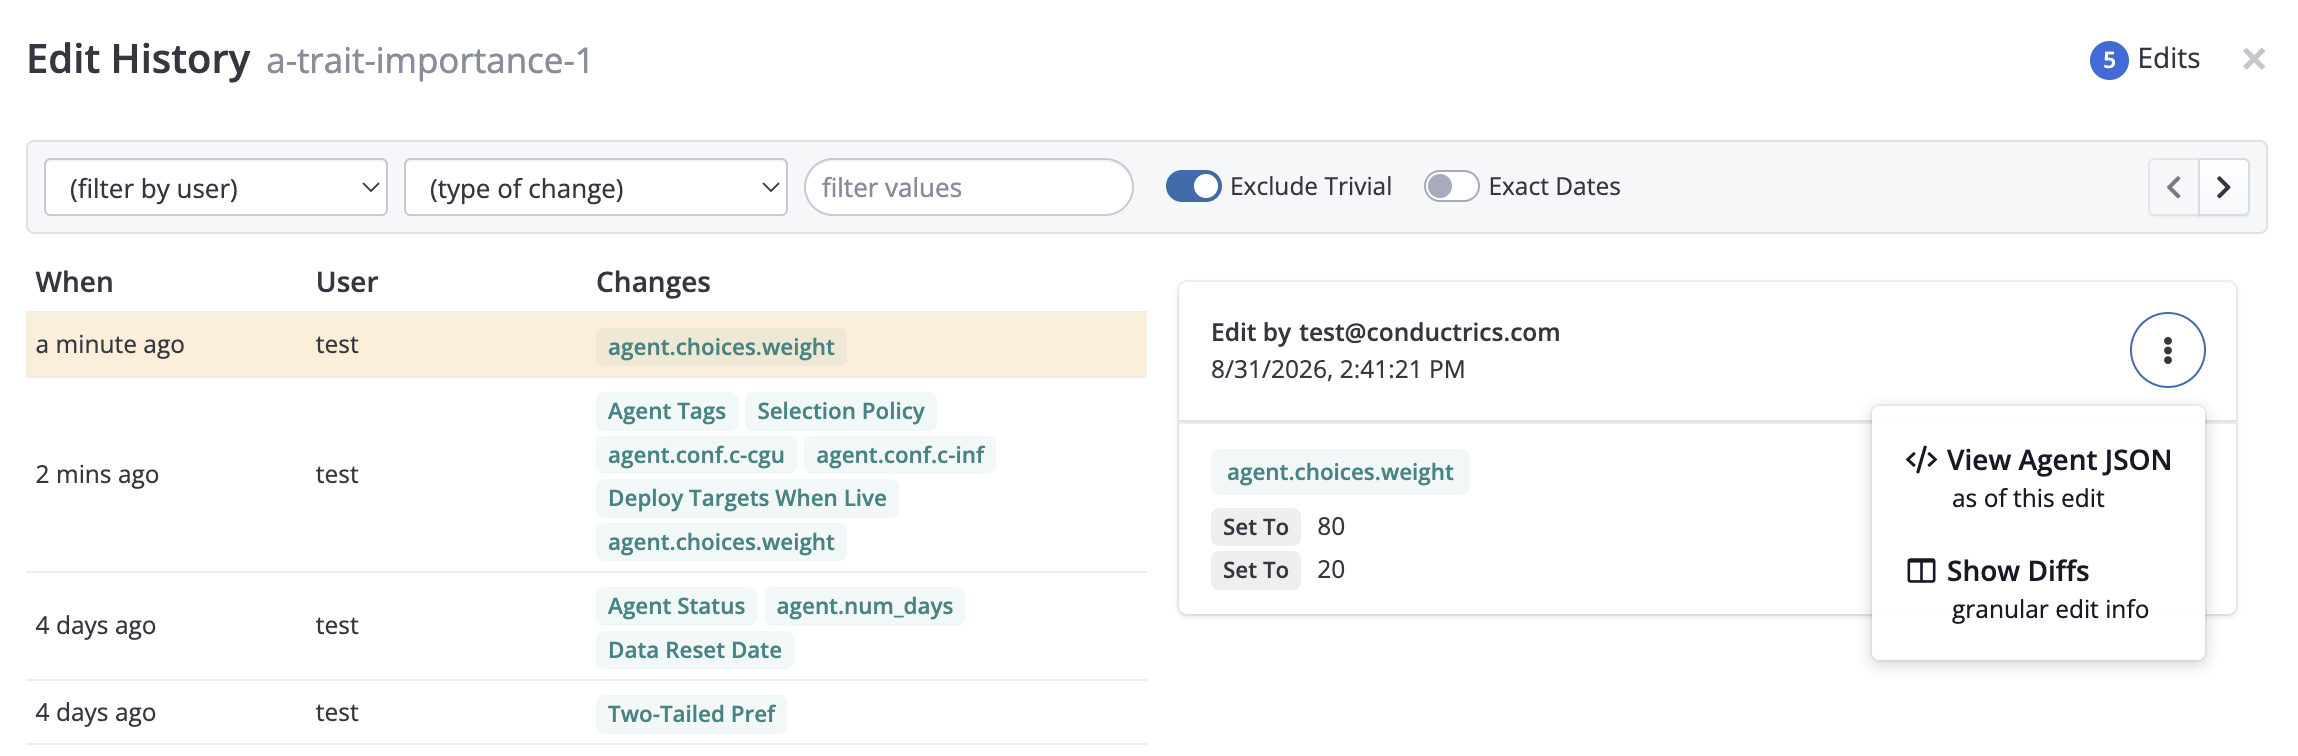Click the Selection Policy change tag
The height and width of the screenshot is (756, 2298).
840,411
